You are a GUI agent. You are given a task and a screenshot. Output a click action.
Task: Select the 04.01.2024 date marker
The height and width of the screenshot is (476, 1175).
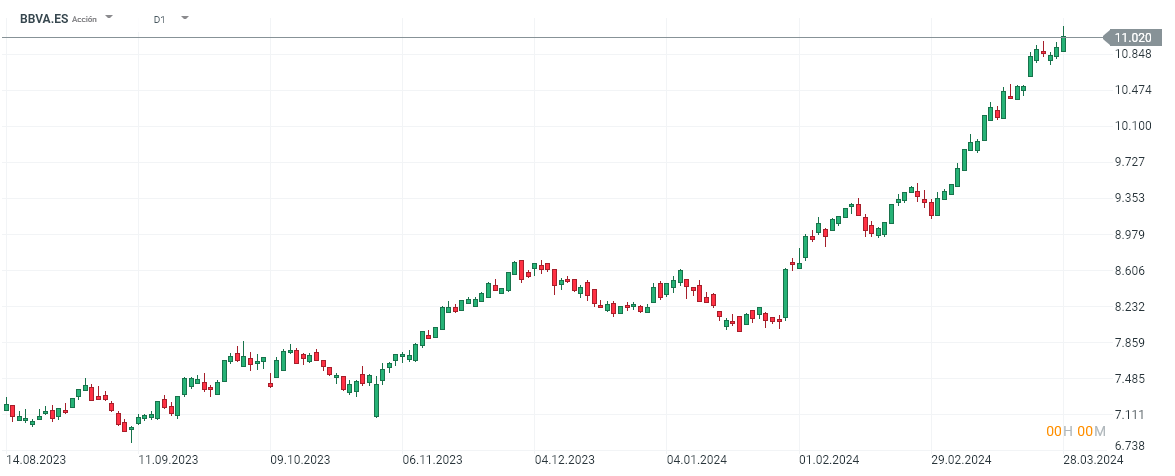click(696, 460)
